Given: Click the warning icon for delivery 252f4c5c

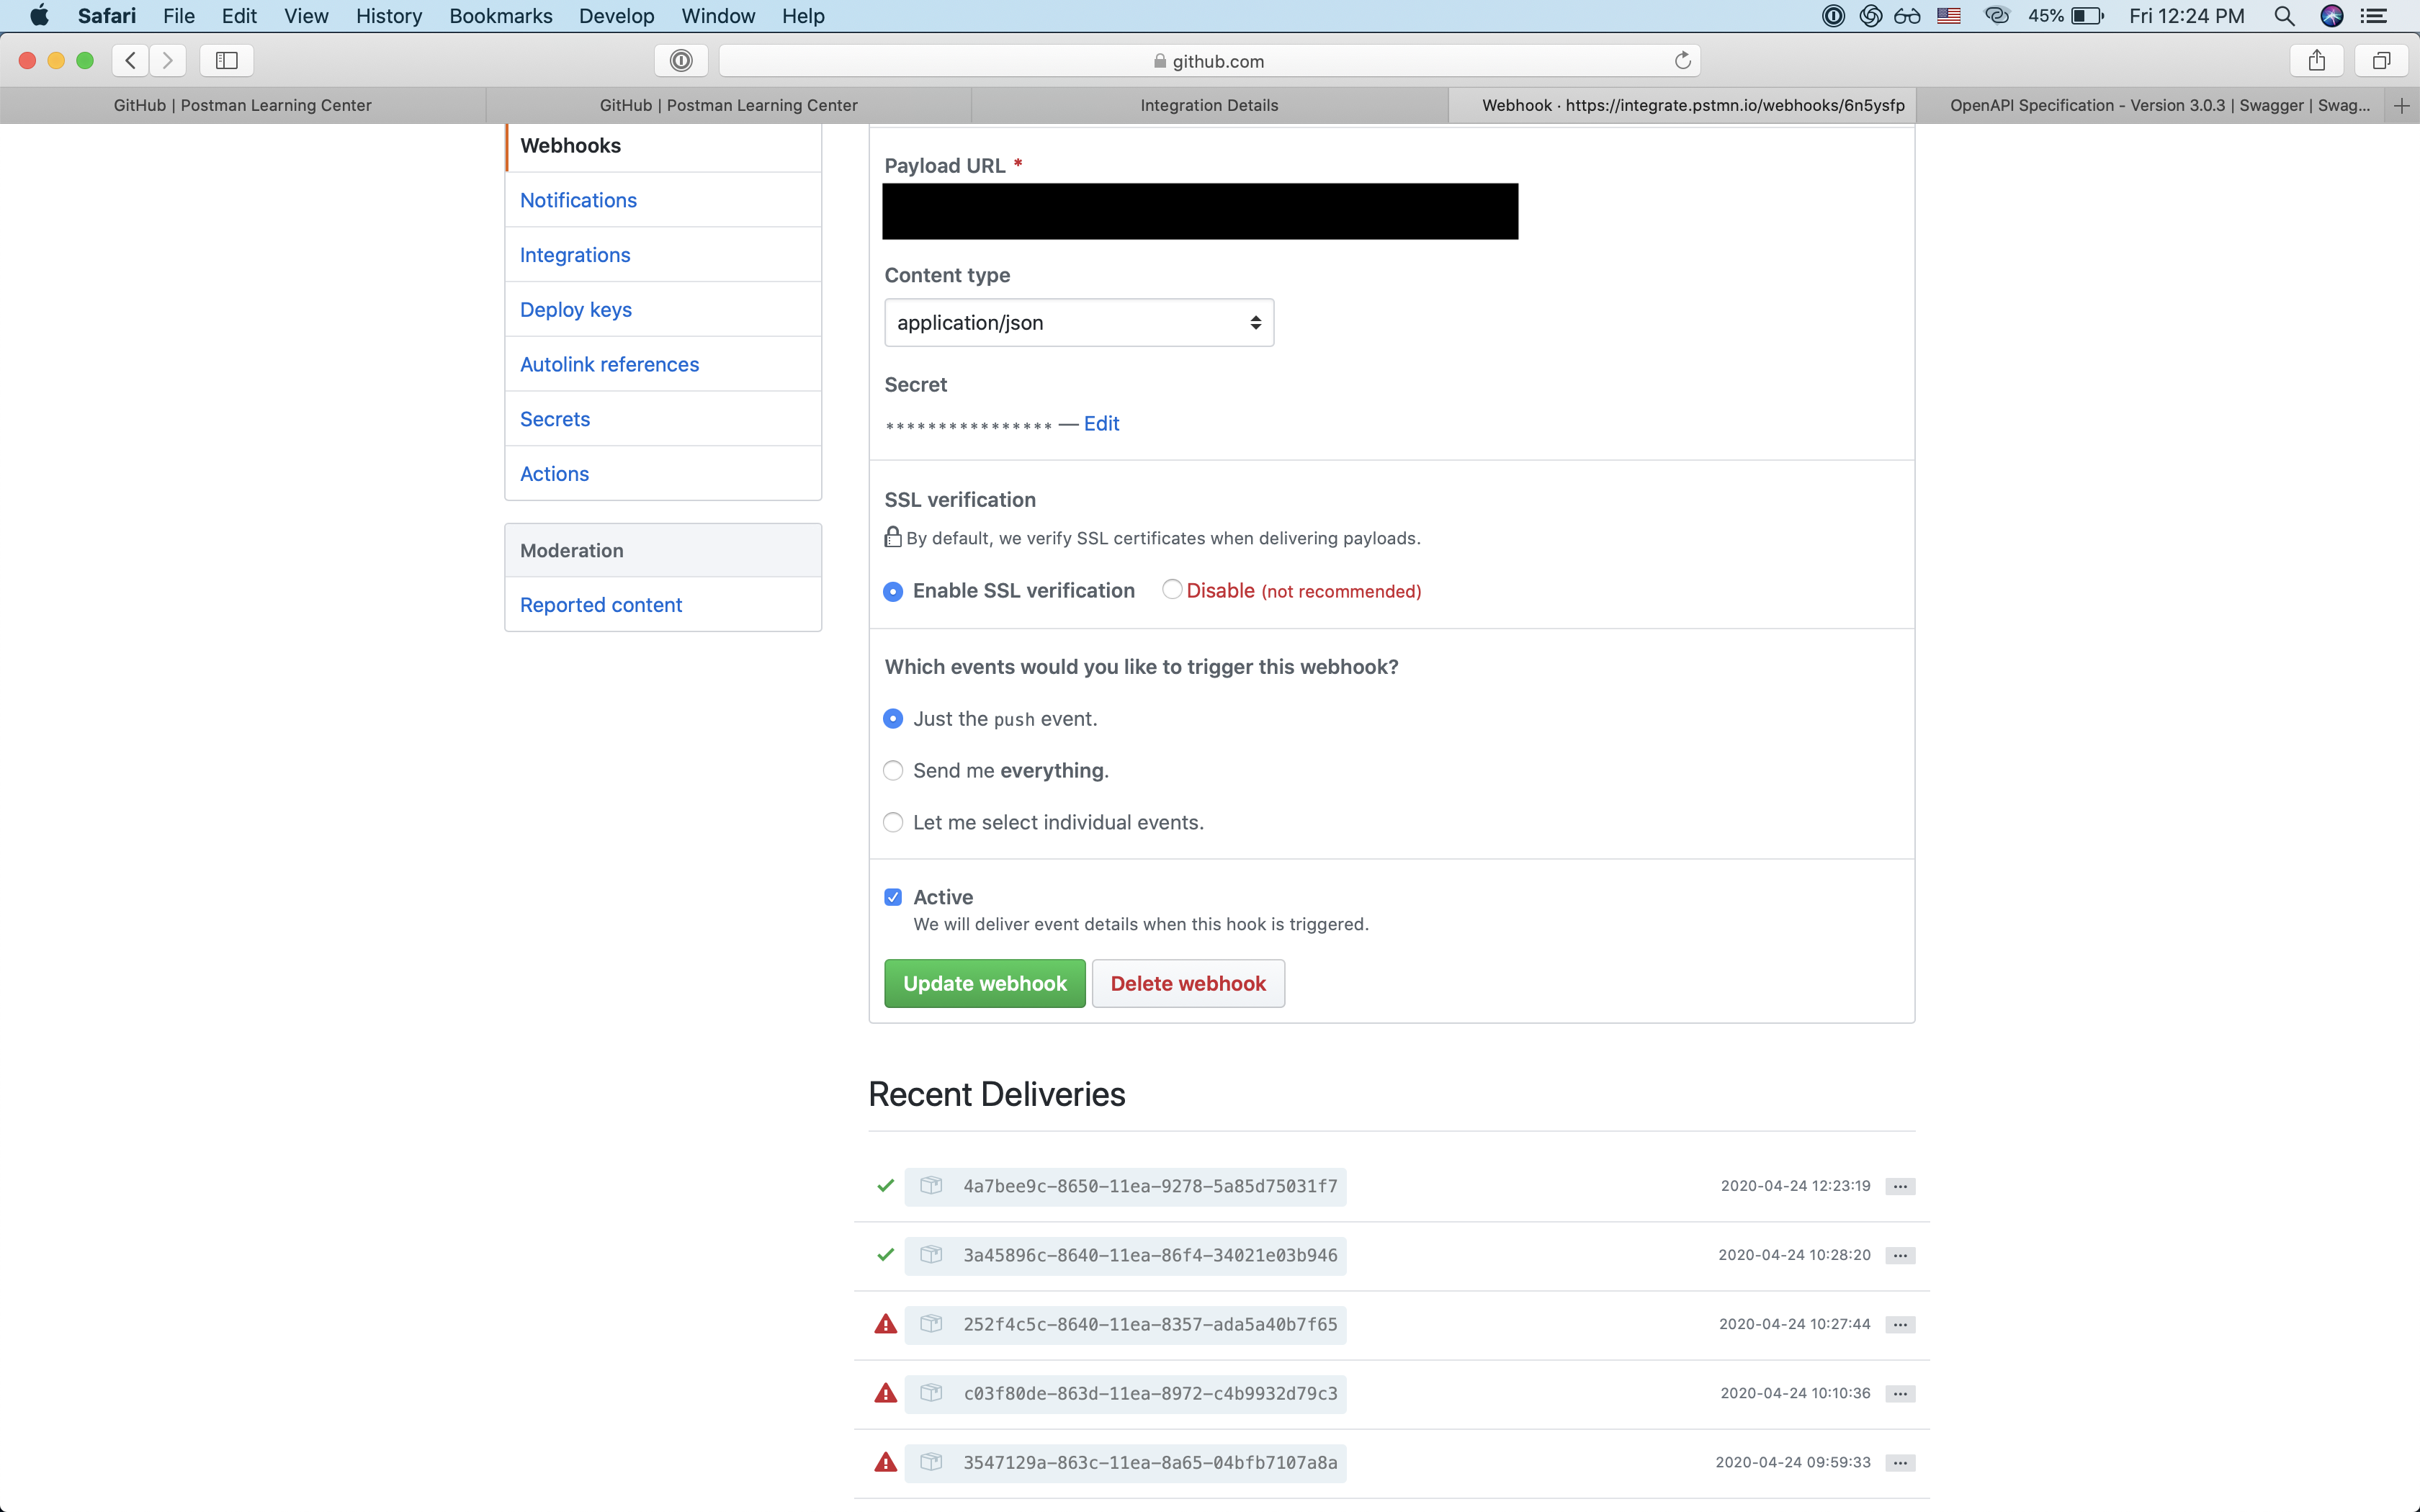Looking at the screenshot, I should click(886, 1323).
